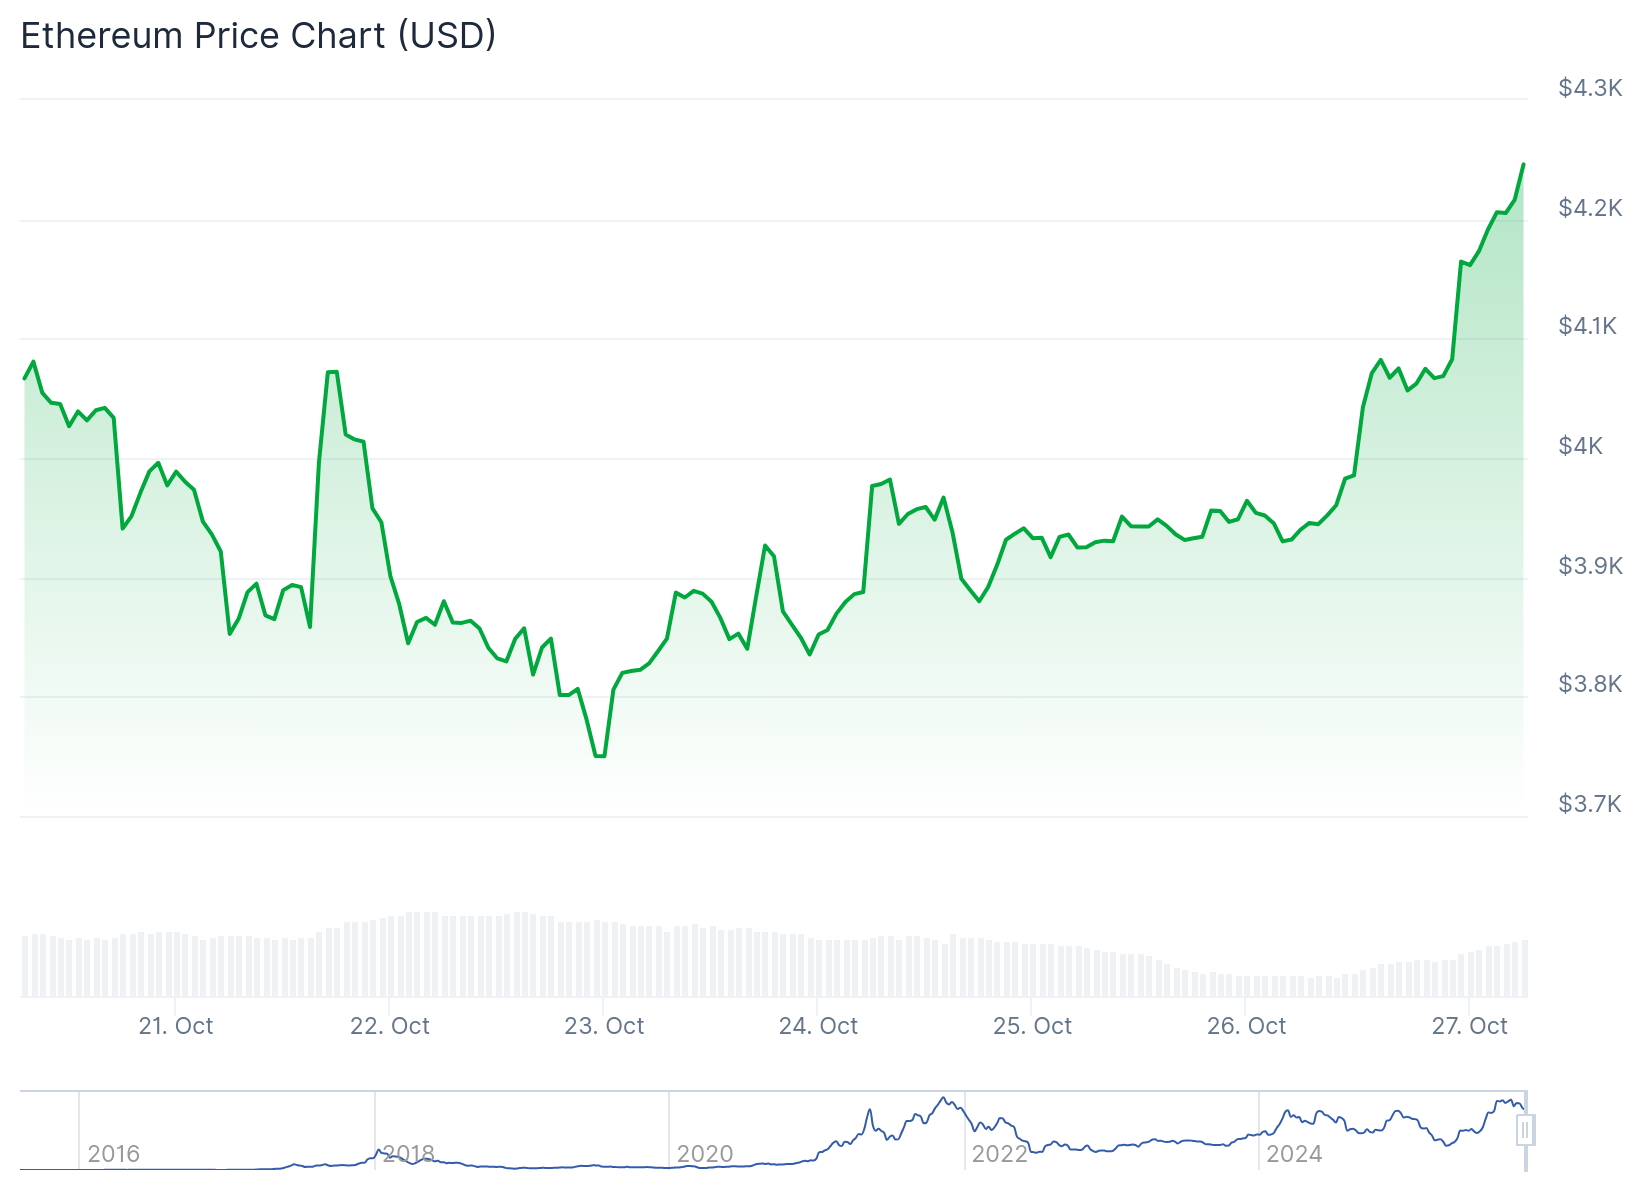Select the 27. Oct x-axis label
The width and height of the screenshot is (1644, 1200).
[1469, 1026]
